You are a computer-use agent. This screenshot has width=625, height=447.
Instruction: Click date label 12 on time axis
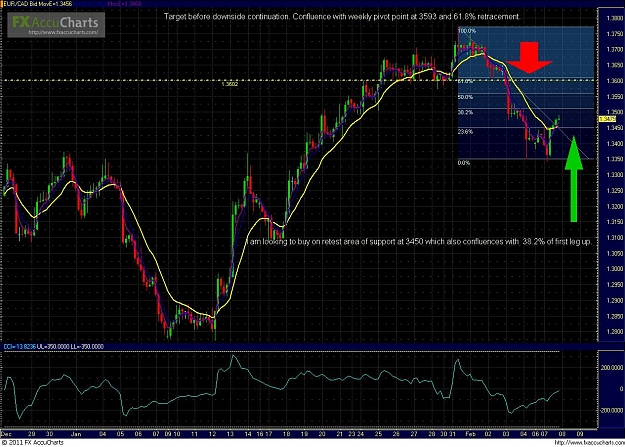point(212,434)
